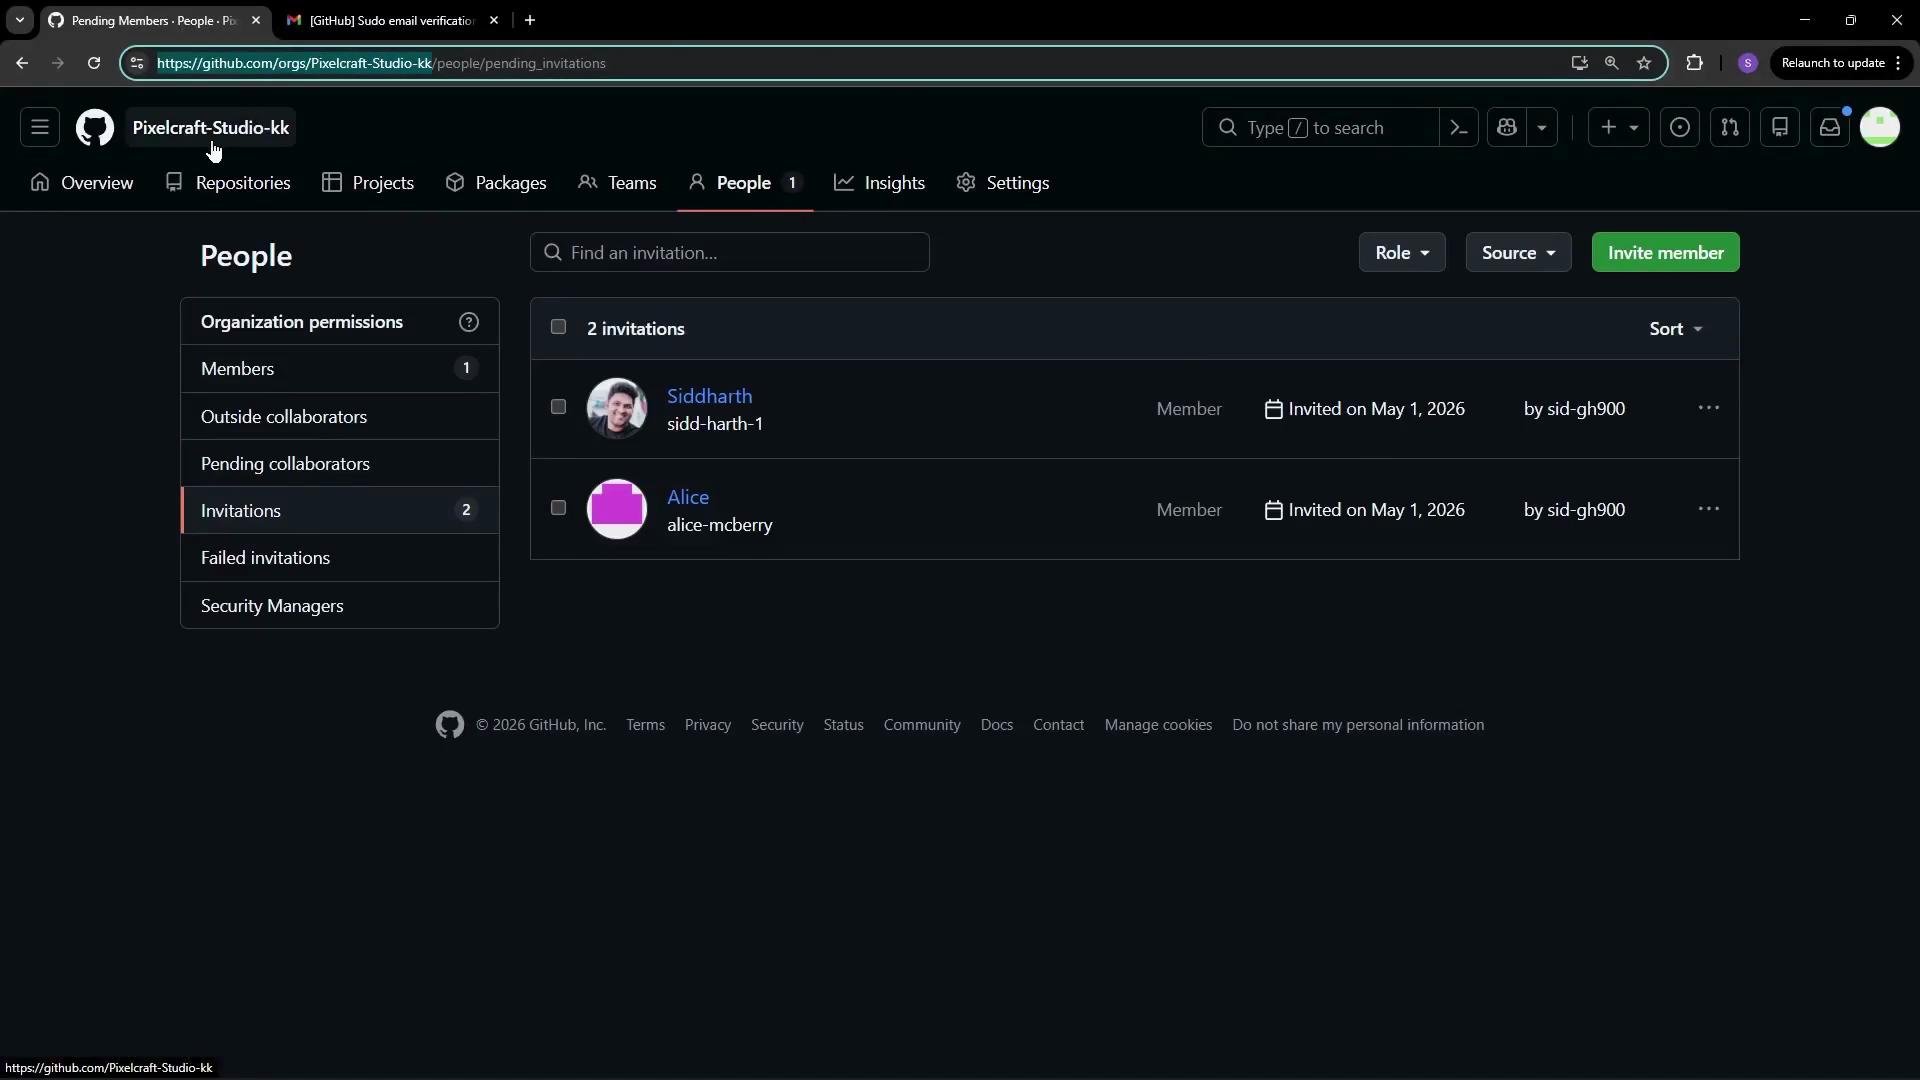Image resolution: width=1920 pixels, height=1080 pixels.
Task: Open Copilot chat icon
Action: pos(1507,128)
